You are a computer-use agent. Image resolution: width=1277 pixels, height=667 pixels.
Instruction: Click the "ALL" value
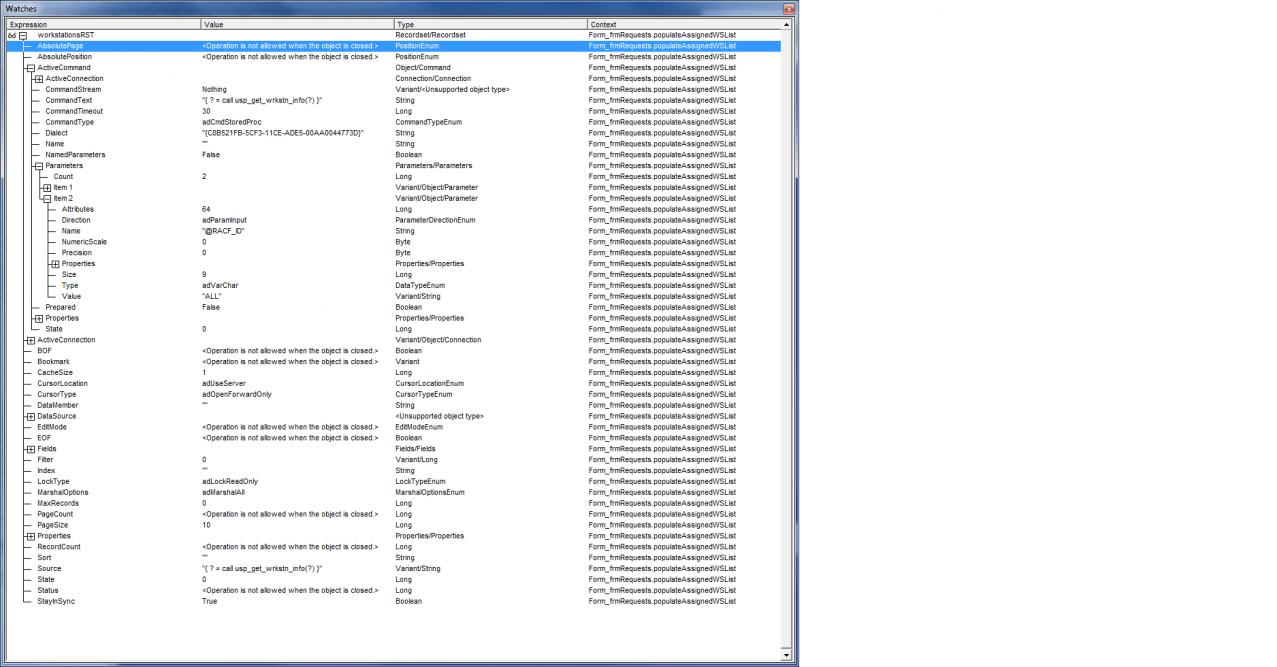211,296
